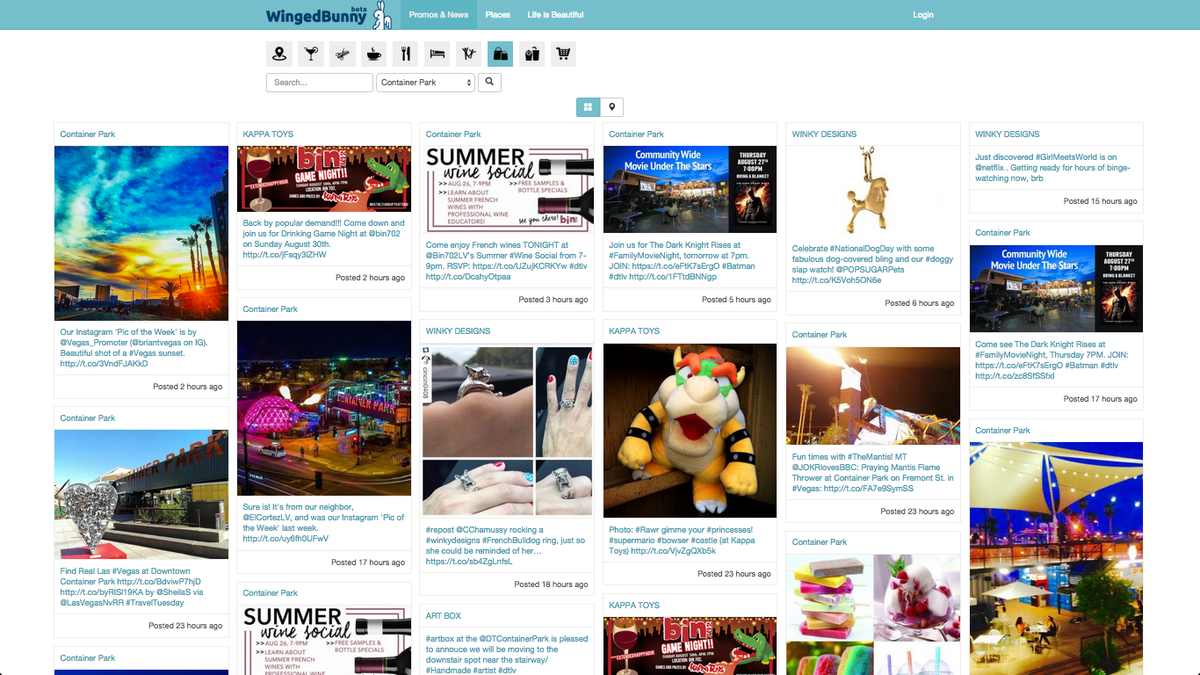
Task: Select the coffee cup category icon
Action: [x=374, y=54]
